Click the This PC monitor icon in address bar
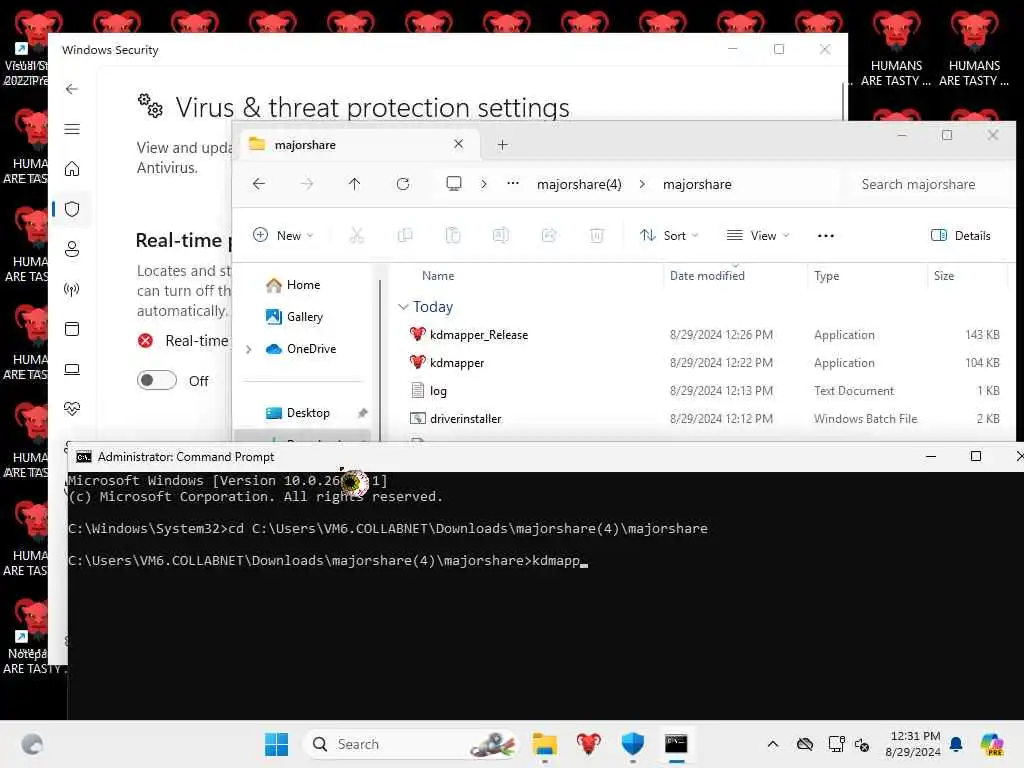 454,184
